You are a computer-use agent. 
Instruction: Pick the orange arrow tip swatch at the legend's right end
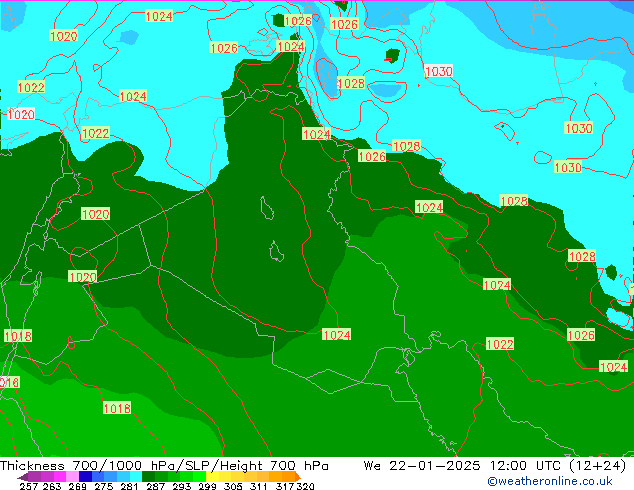click(298, 477)
